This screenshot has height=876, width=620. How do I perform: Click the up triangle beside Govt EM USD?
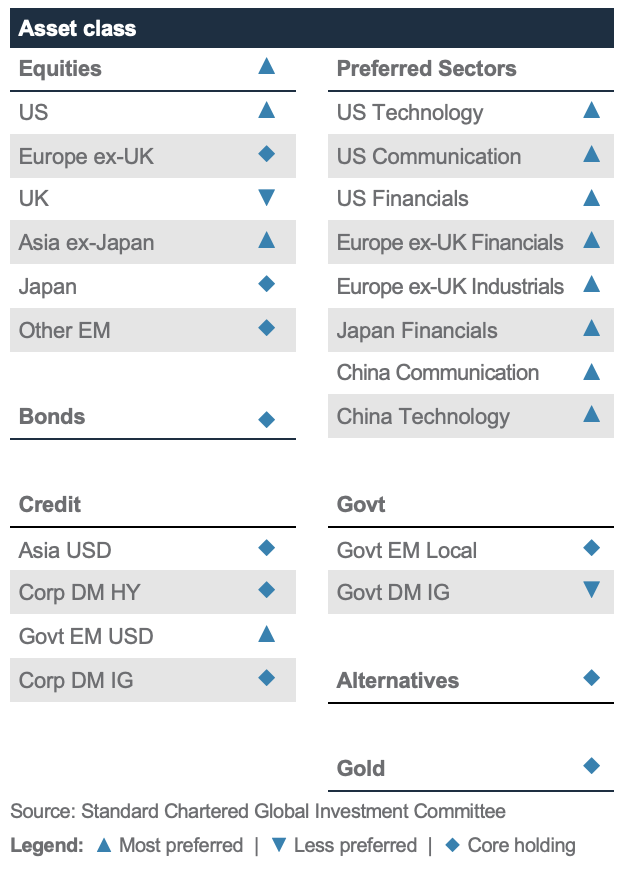(x=266, y=634)
